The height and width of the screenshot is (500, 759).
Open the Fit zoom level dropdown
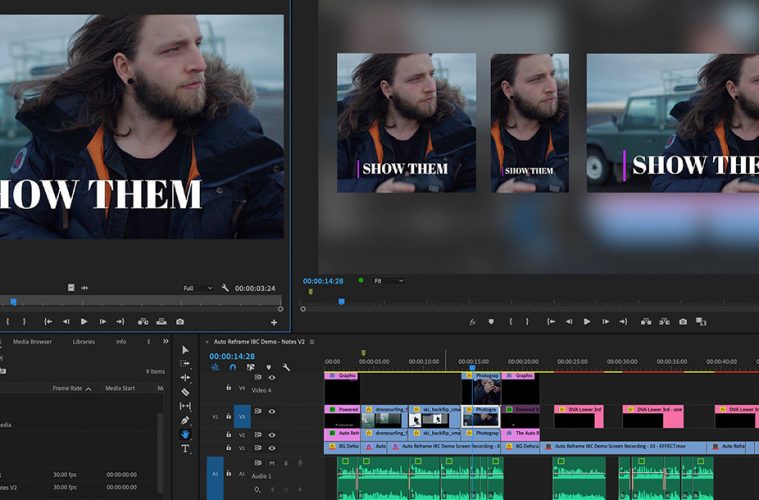click(390, 281)
